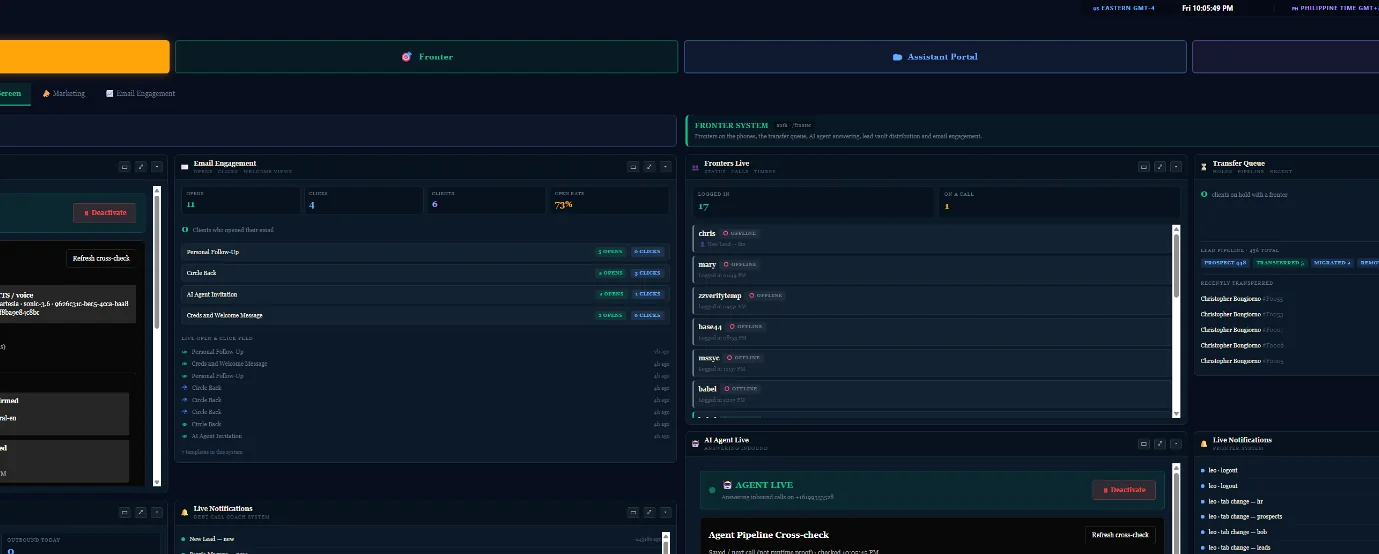
Task: Click the Transfer Queue hourglass icon
Action: [x=1204, y=167]
